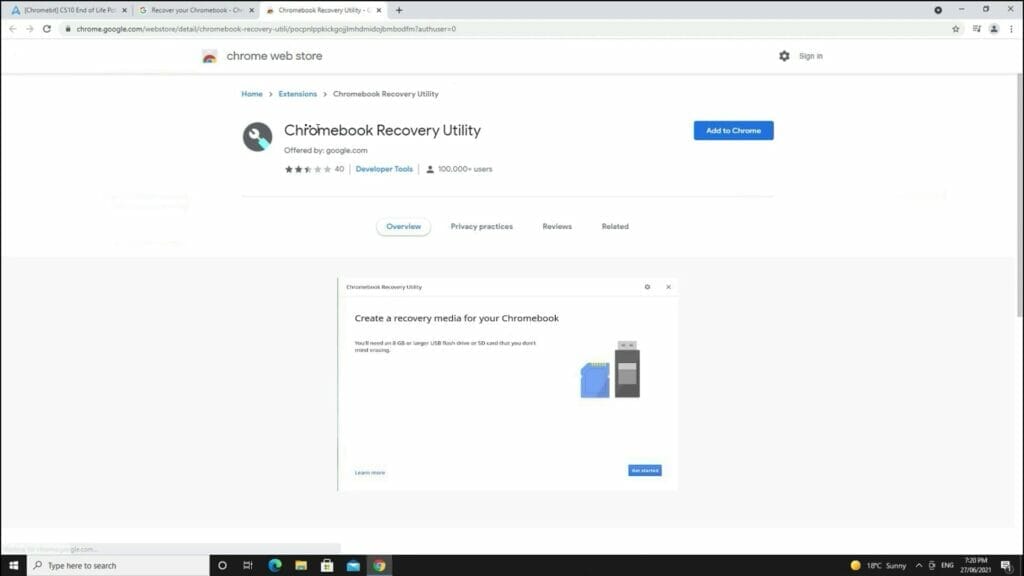1024x576 pixels.
Task: Open the web store settings gear
Action: [786, 56]
